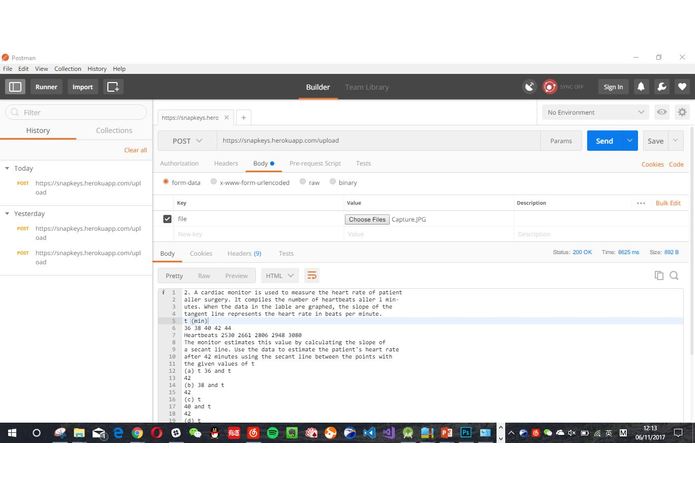Uncheck the file key checkbox
695x494 pixels.
(167, 219)
